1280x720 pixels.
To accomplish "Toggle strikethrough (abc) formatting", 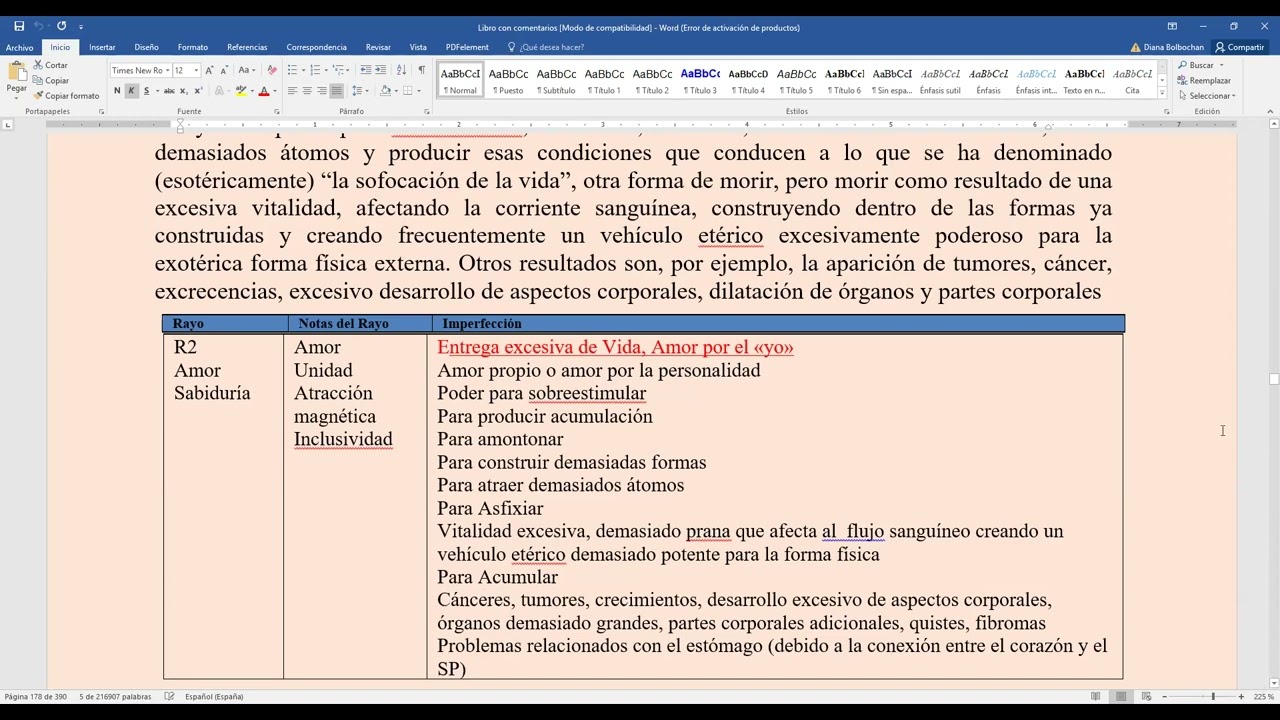I will coord(169,91).
